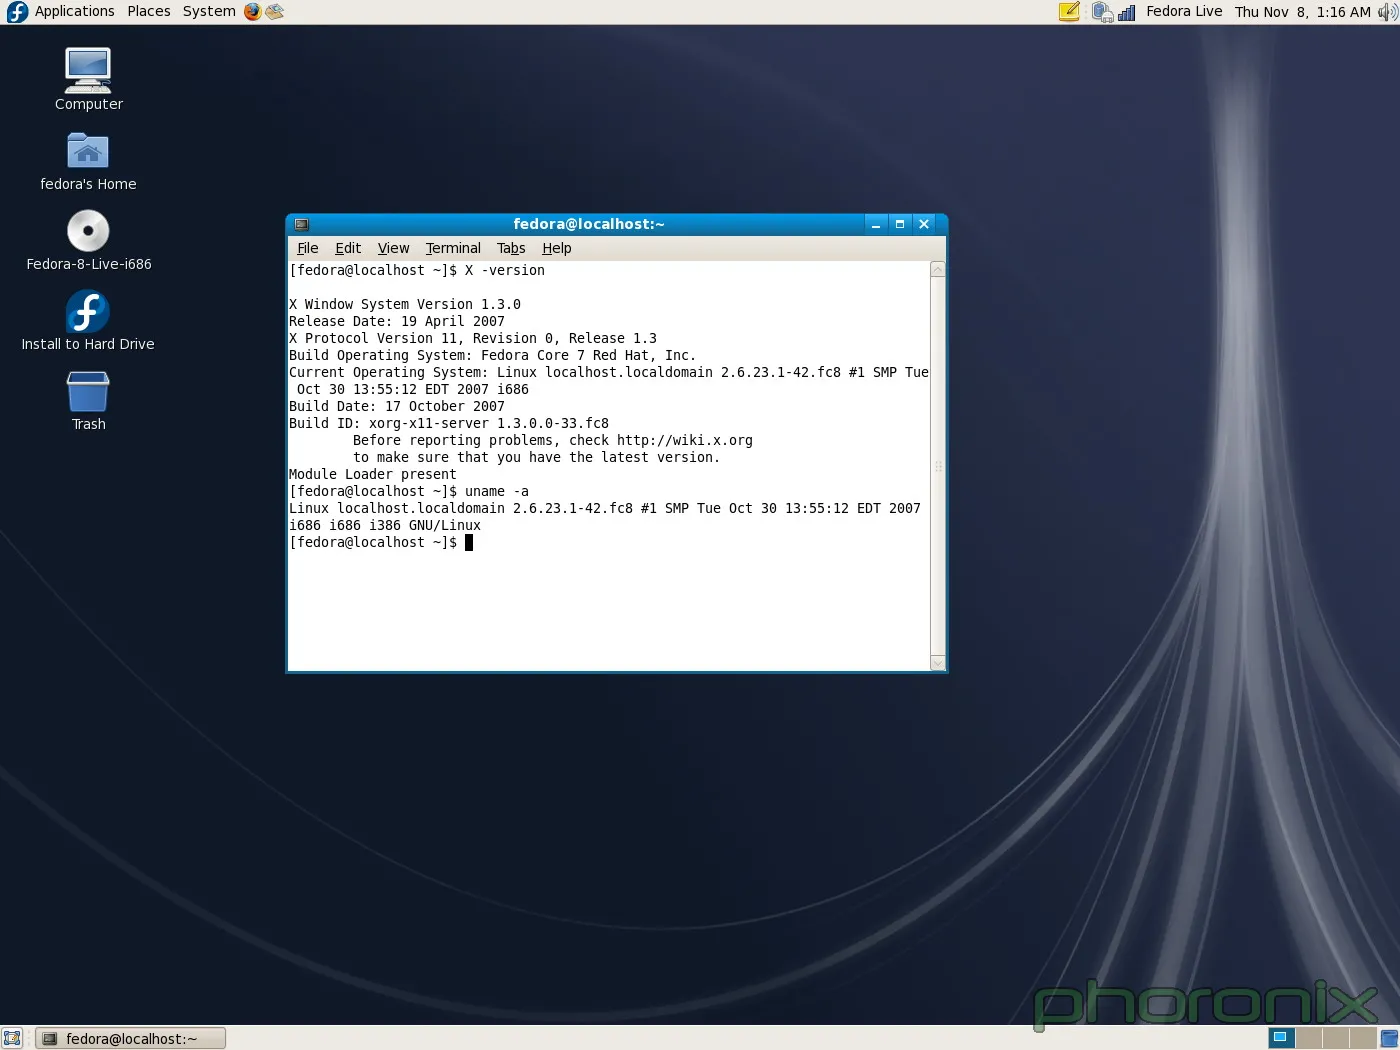1400x1050 pixels.
Task: Click the Show Desktop button in bottom panel
Action: pos(12,1038)
